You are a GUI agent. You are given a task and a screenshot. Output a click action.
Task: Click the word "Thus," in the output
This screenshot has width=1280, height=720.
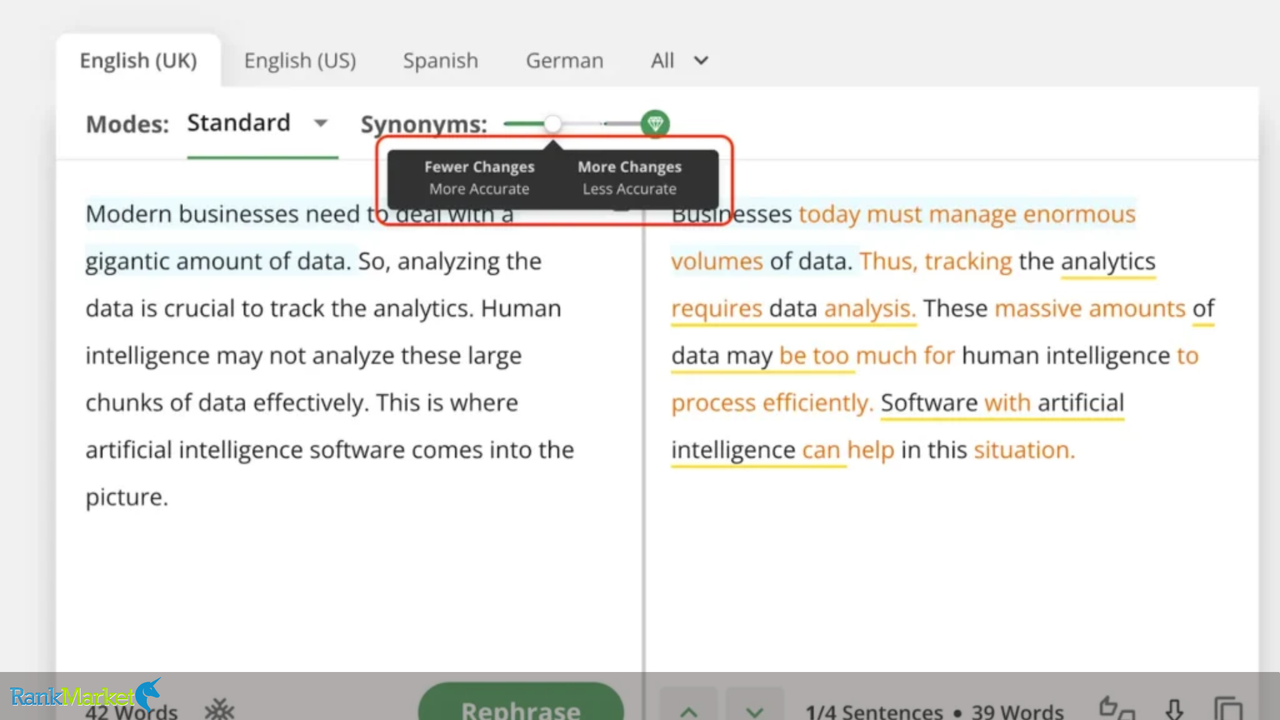[888, 261]
